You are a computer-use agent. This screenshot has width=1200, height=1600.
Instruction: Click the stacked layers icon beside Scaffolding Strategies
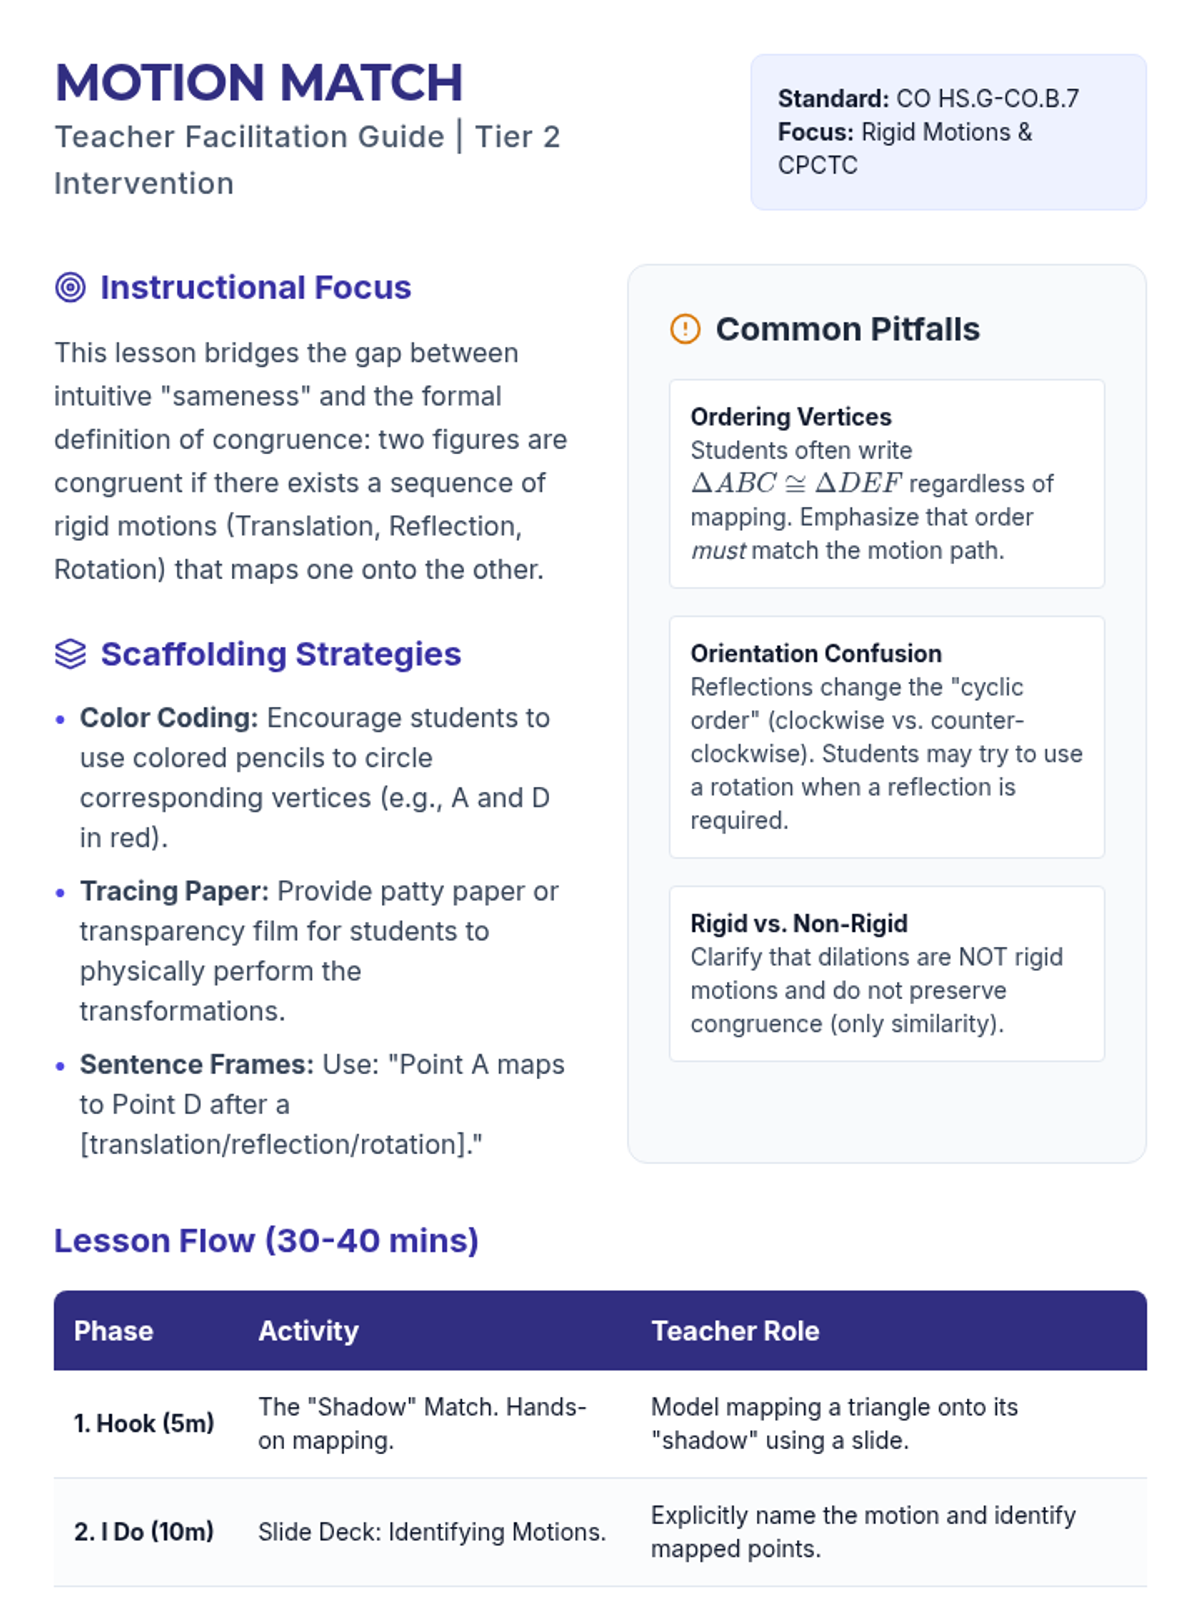70,654
